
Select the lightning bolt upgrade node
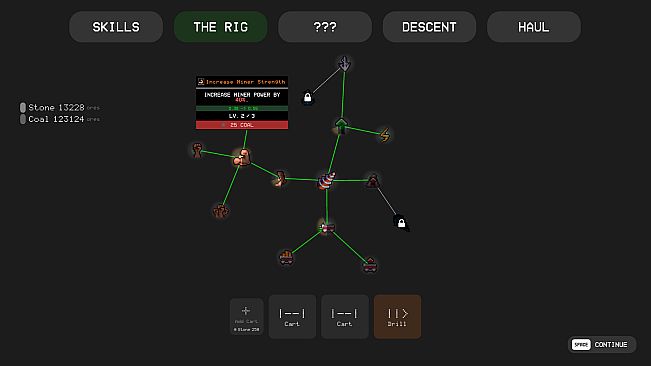385,135
